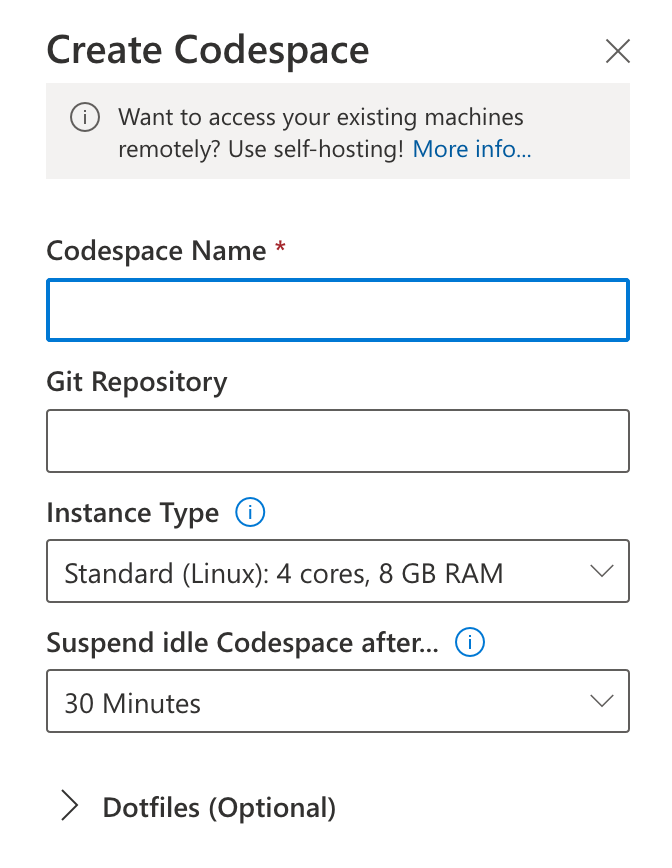This screenshot has width=672, height=868.
Task: Click the Dotfiles expand chevron arrow
Action: (x=69, y=805)
